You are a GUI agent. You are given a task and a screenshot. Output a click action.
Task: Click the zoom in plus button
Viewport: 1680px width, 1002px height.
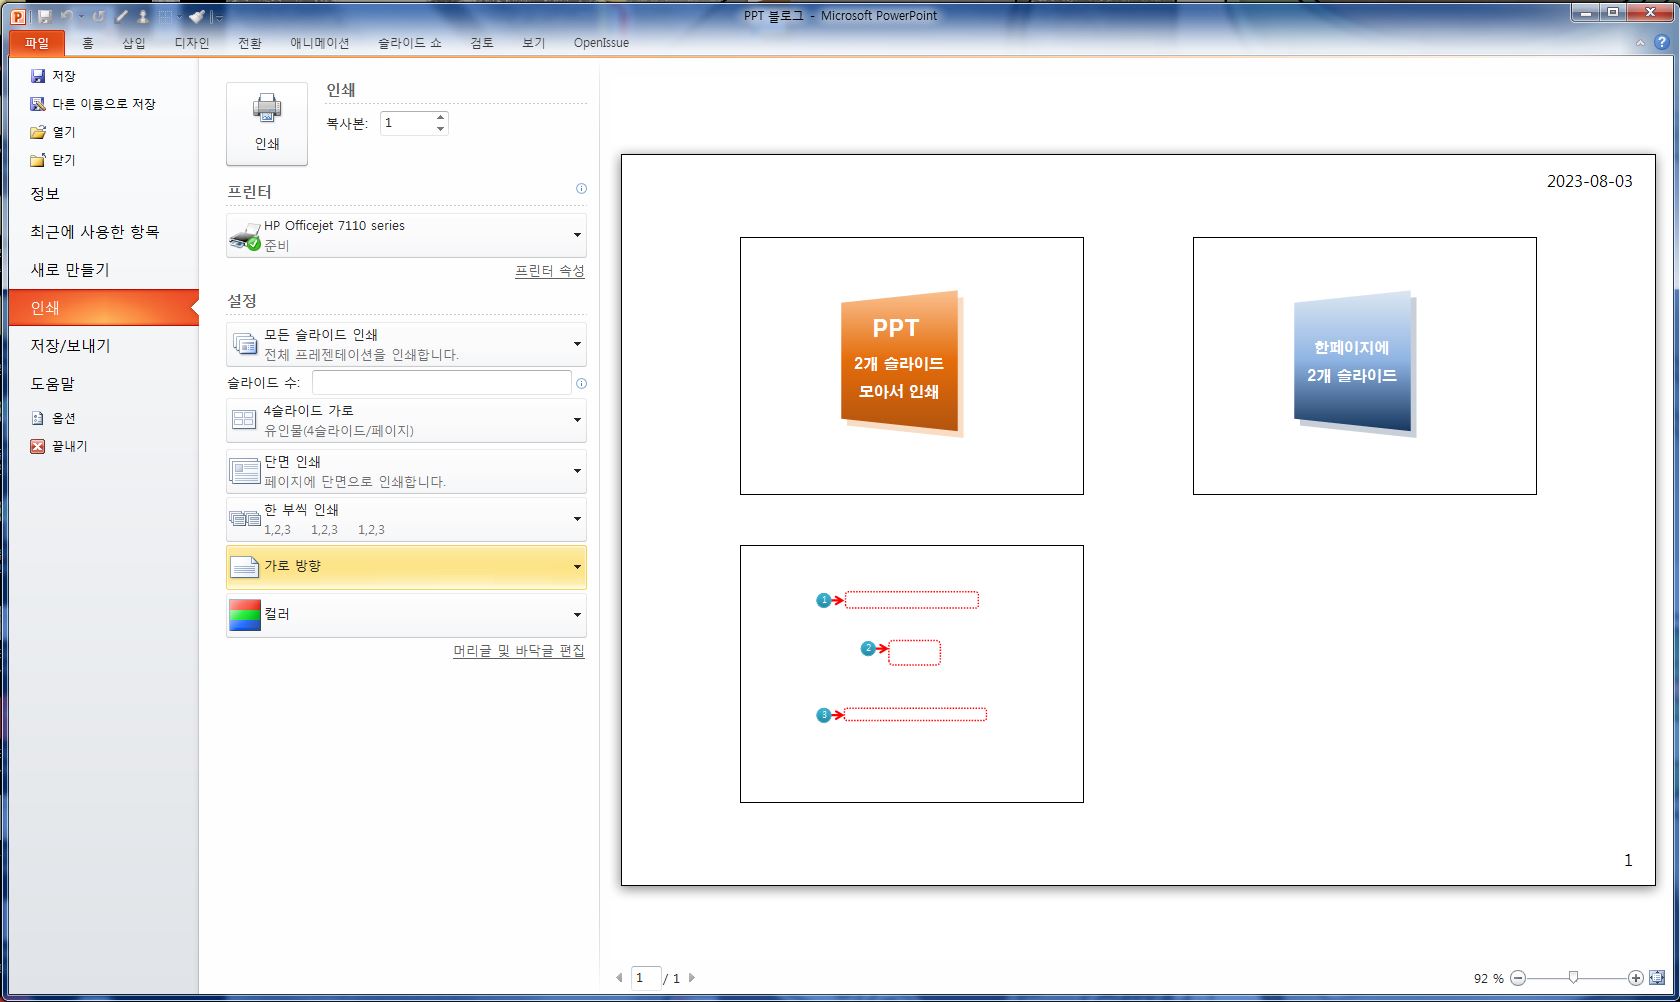pyautogui.click(x=1636, y=978)
